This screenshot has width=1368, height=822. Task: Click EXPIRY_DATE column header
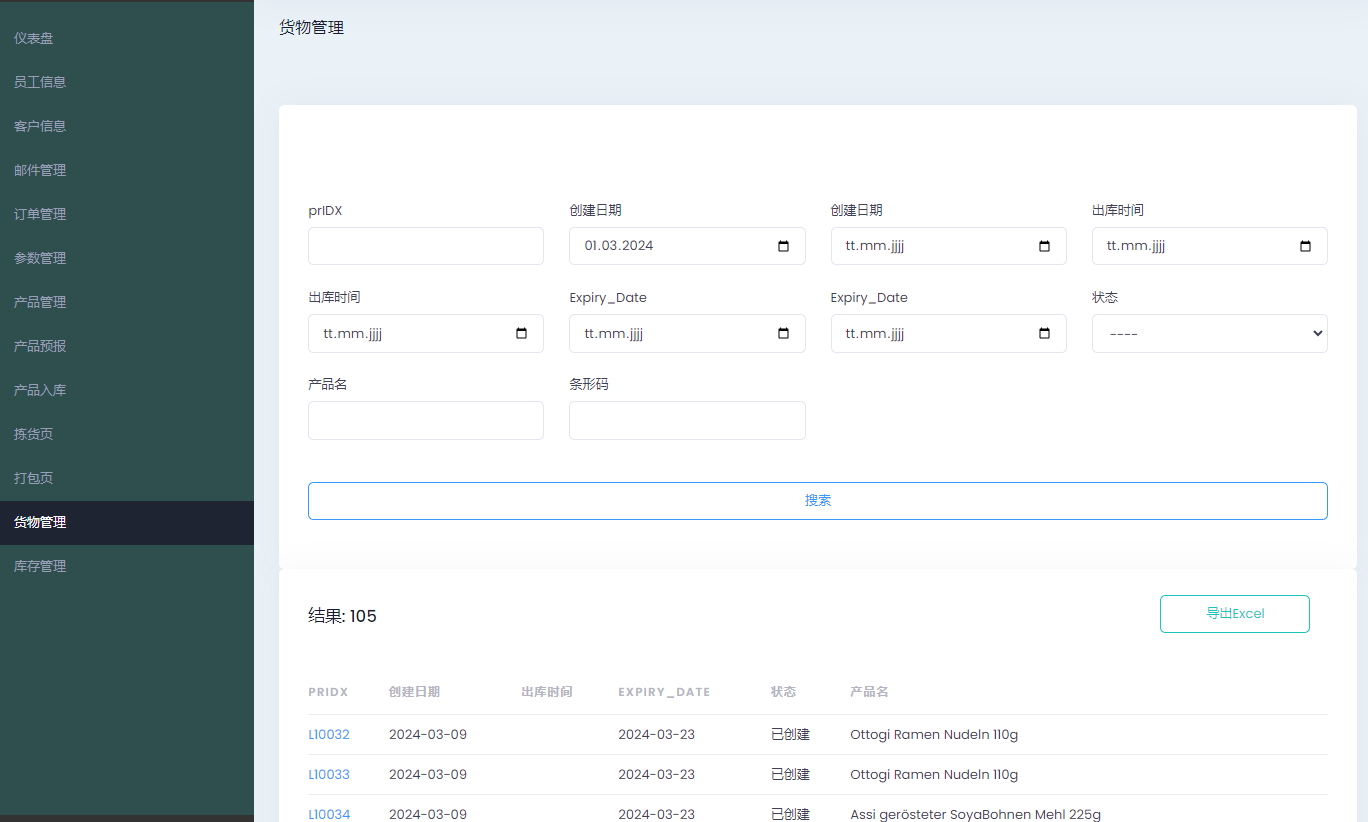[x=664, y=692]
